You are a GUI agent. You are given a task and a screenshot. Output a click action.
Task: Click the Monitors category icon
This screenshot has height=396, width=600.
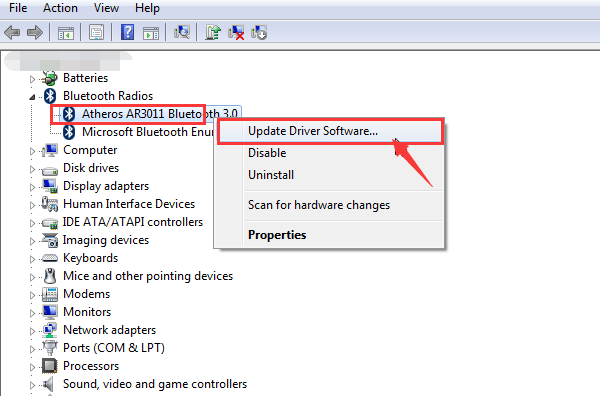coord(50,312)
